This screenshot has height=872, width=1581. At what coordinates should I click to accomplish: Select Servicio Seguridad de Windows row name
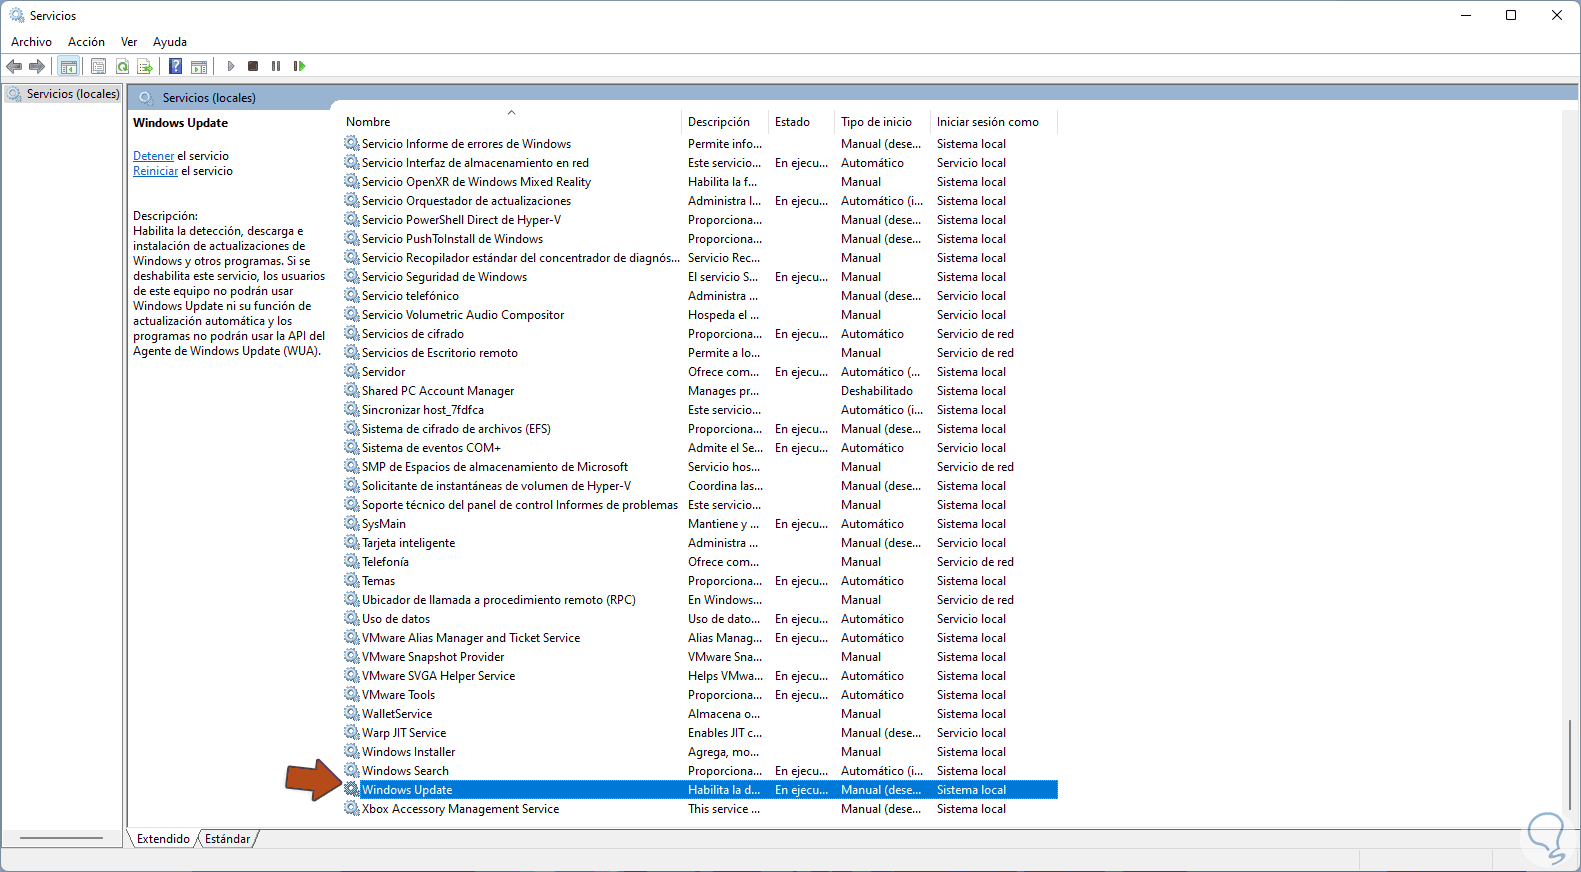[444, 277]
